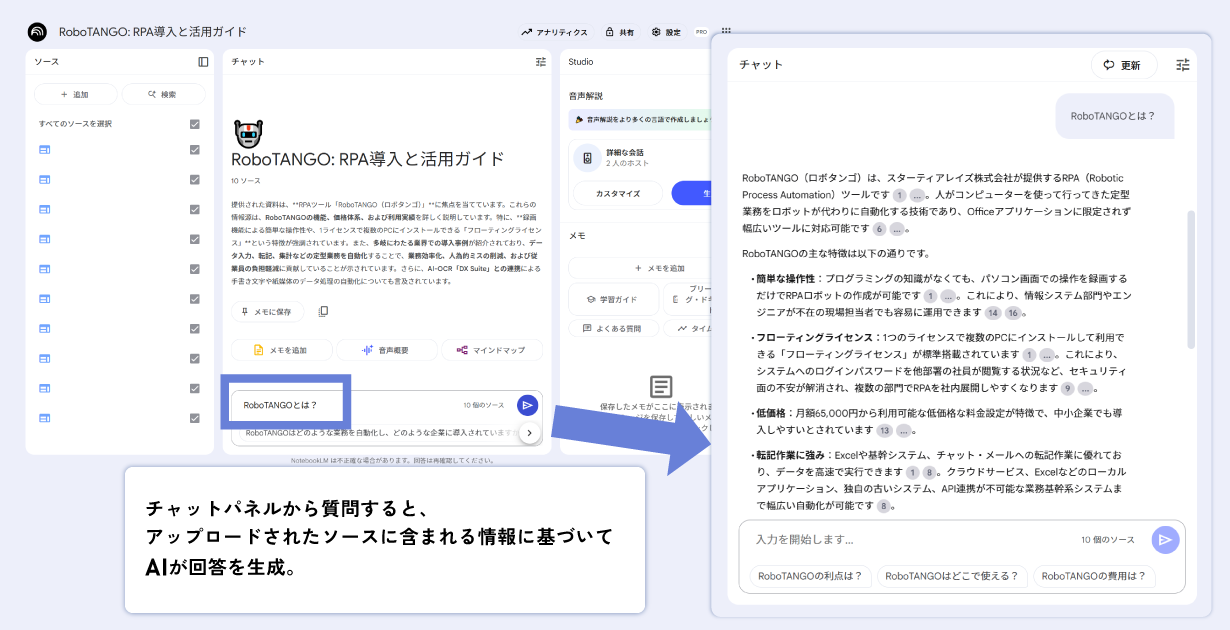
Task: Open Settings (設定) in the header
Action: 666,32
